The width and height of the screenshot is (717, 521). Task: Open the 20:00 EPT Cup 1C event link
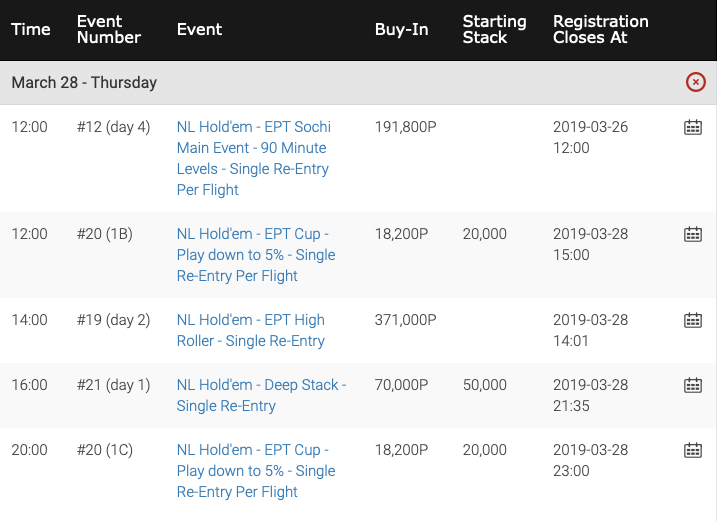pos(256,471)
